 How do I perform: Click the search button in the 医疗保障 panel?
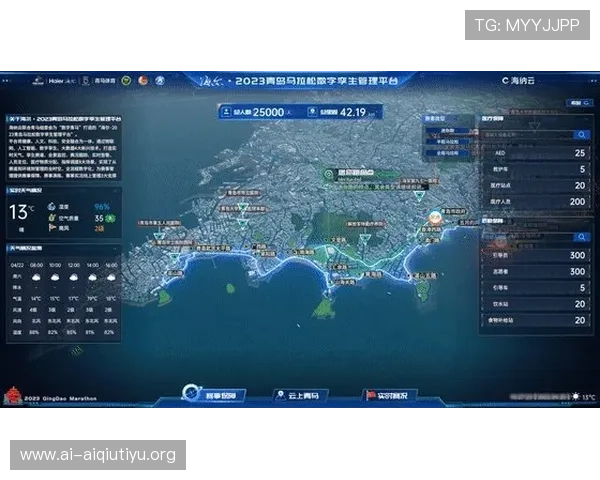click(x=582, y=135)
